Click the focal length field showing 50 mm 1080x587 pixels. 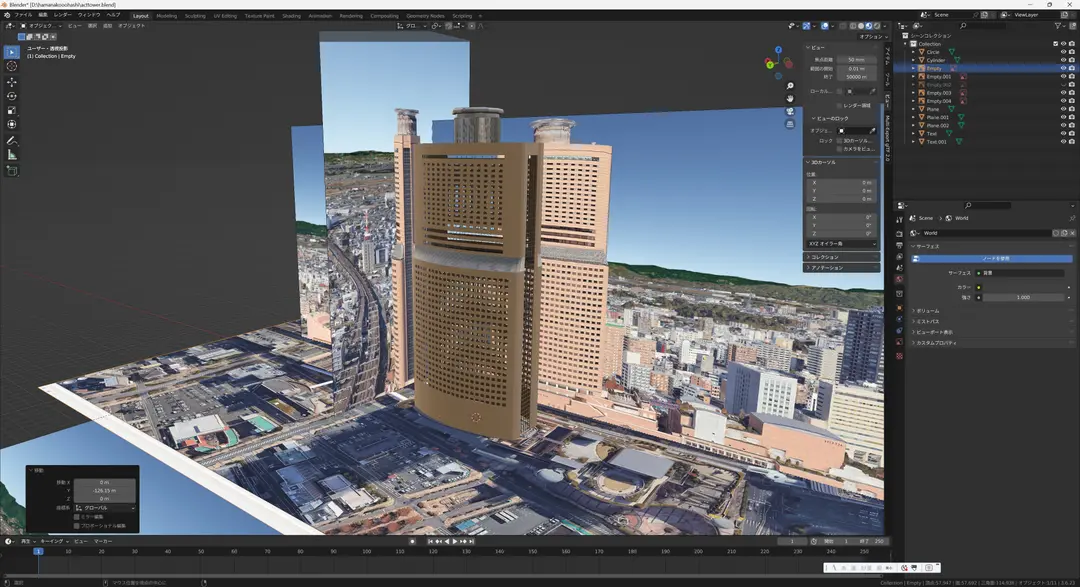[x=856, y=60]
